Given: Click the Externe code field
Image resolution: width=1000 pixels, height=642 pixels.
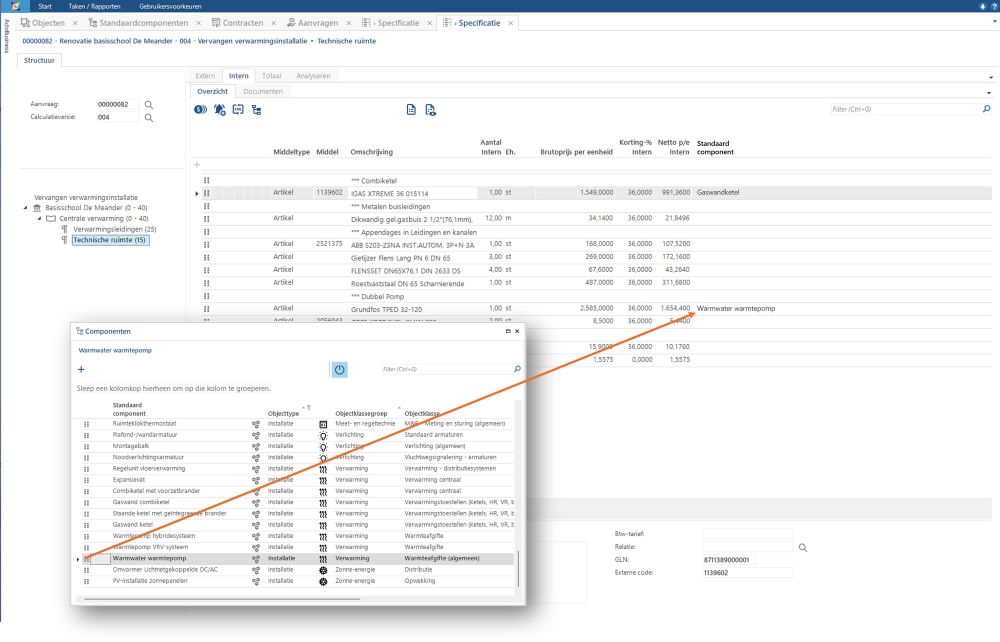Looking at the screenshot, I should (747, 573).
